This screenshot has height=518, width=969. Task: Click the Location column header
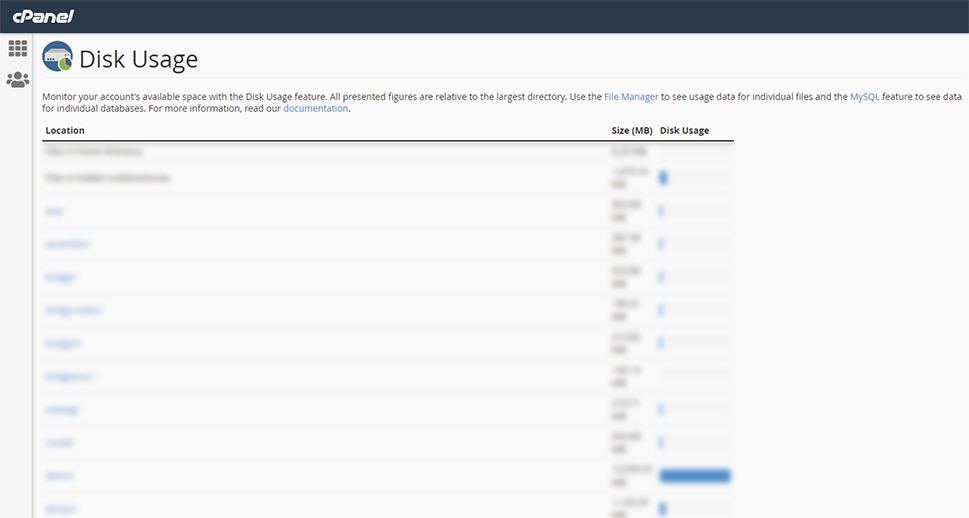(65, 130)
